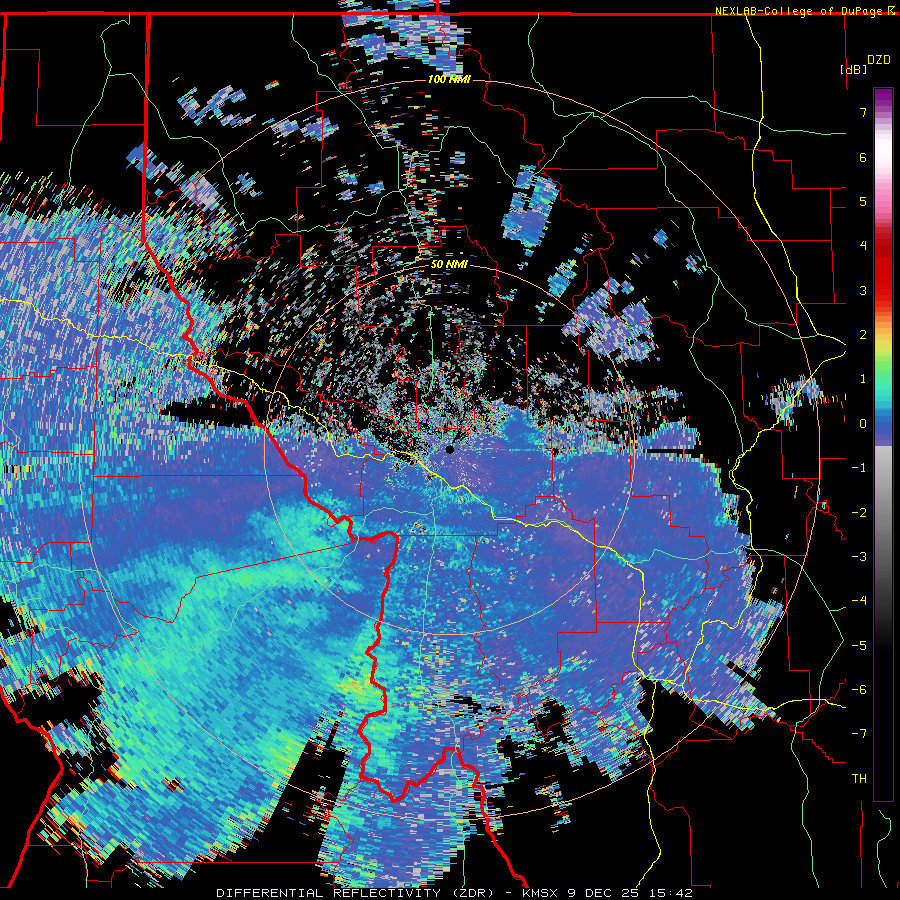Screen dimensions: 900x900
Task: Click the TH threshold label
Action: coord(859,779)
